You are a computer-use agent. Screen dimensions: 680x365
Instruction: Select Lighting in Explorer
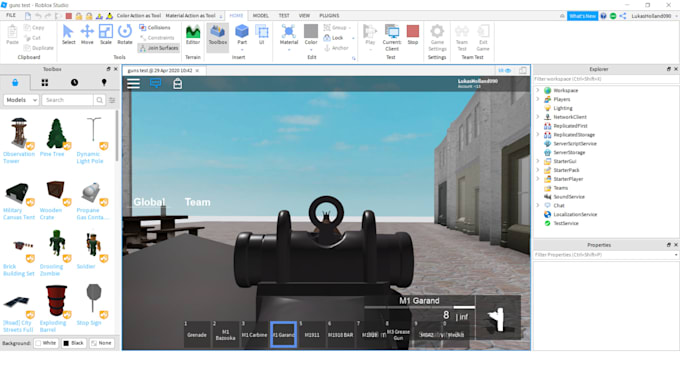pos(562,108)
